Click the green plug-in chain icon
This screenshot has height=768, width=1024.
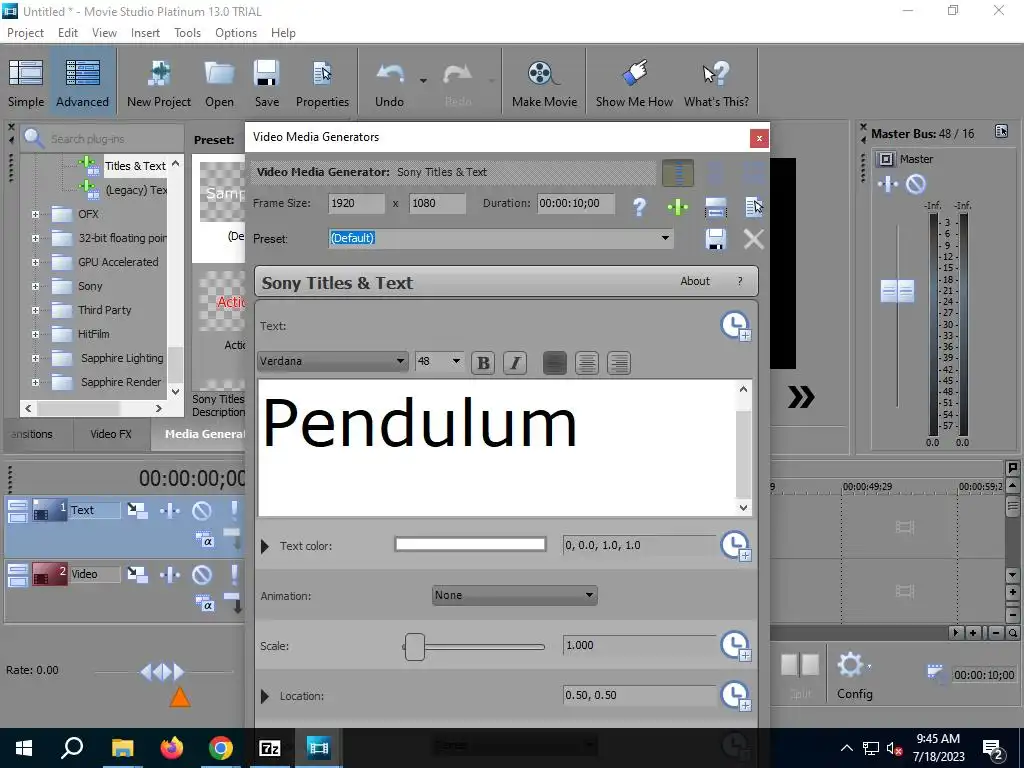[677, 208]
